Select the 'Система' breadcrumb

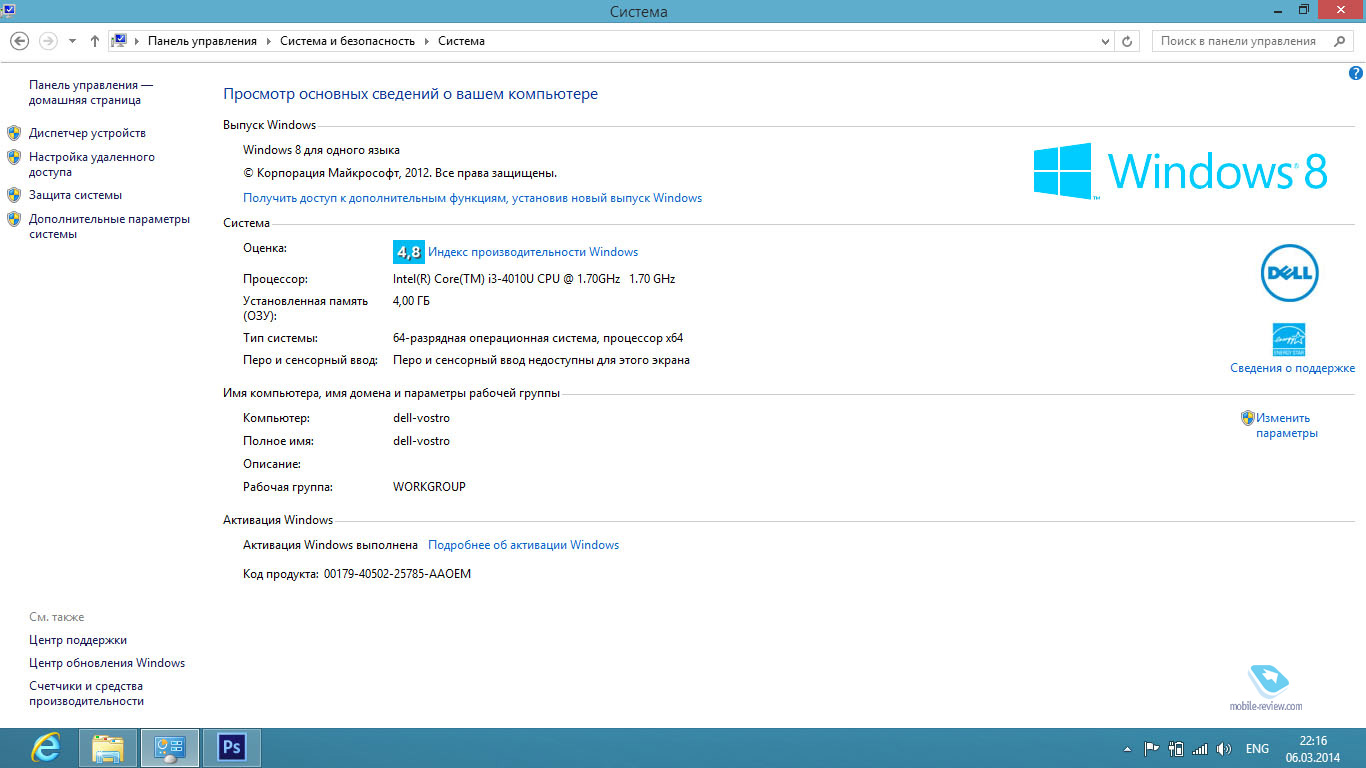461,41
